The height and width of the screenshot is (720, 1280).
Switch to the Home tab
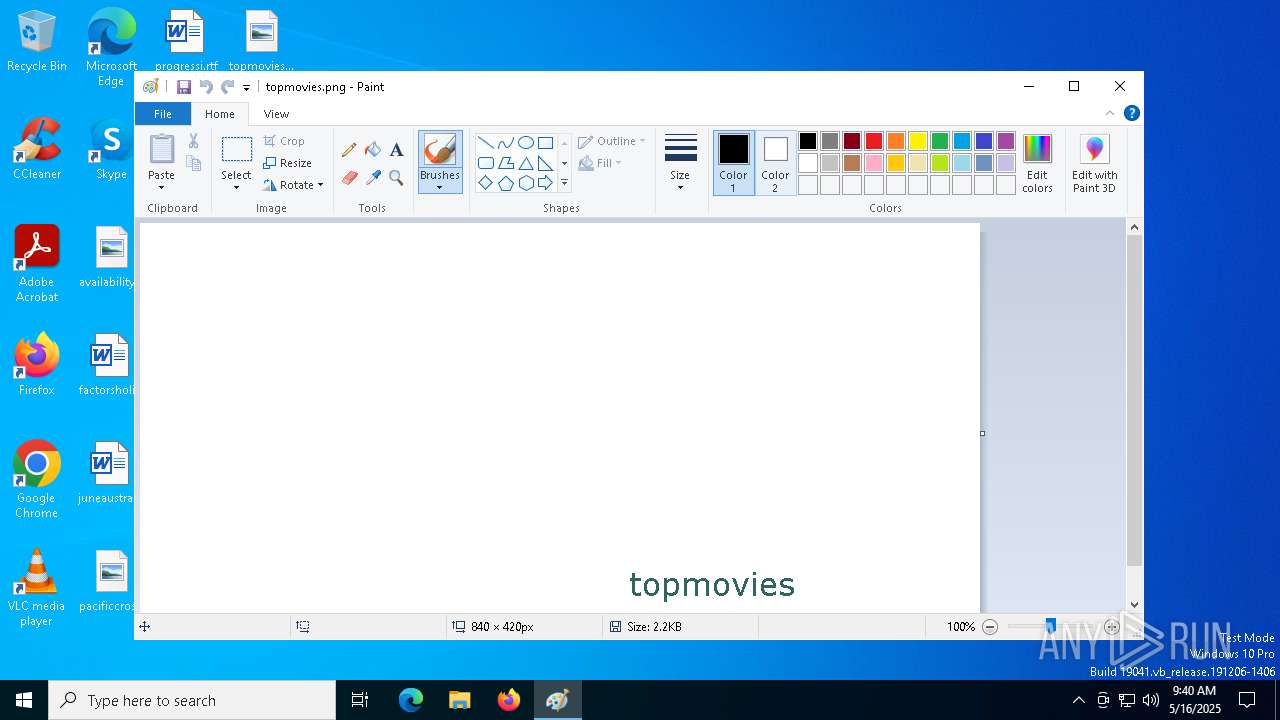click(x=220, y=114)
